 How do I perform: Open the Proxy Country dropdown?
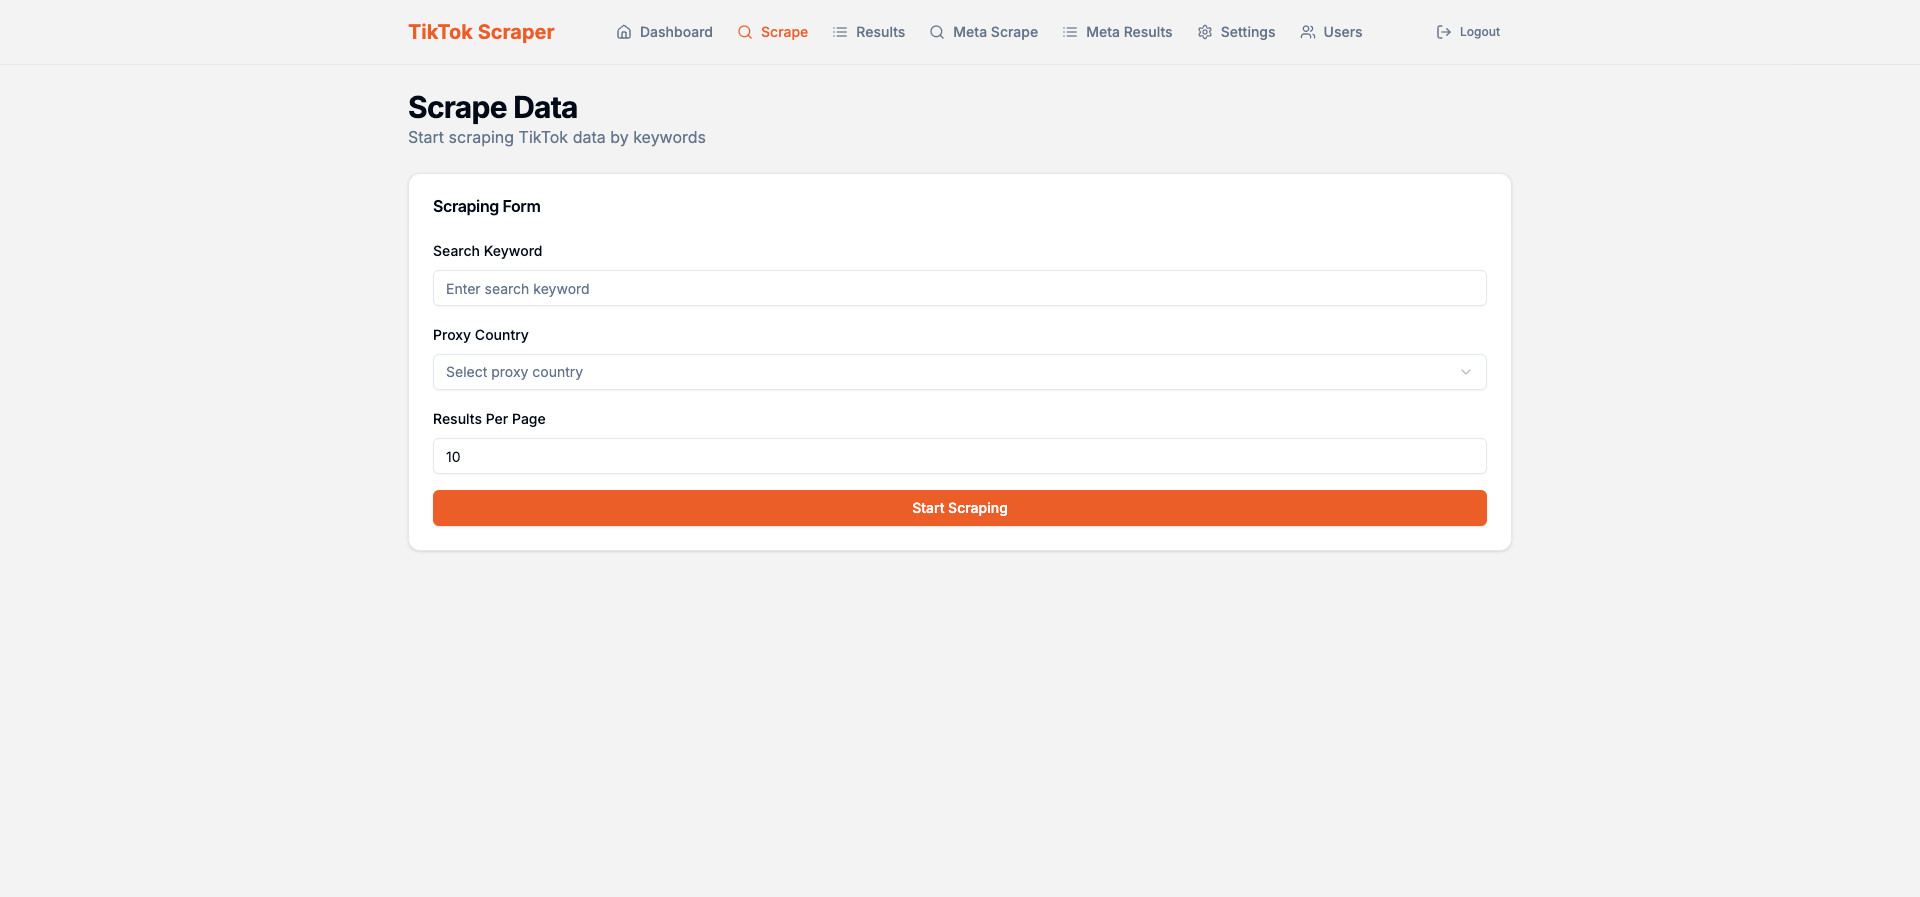coord(958,372)
